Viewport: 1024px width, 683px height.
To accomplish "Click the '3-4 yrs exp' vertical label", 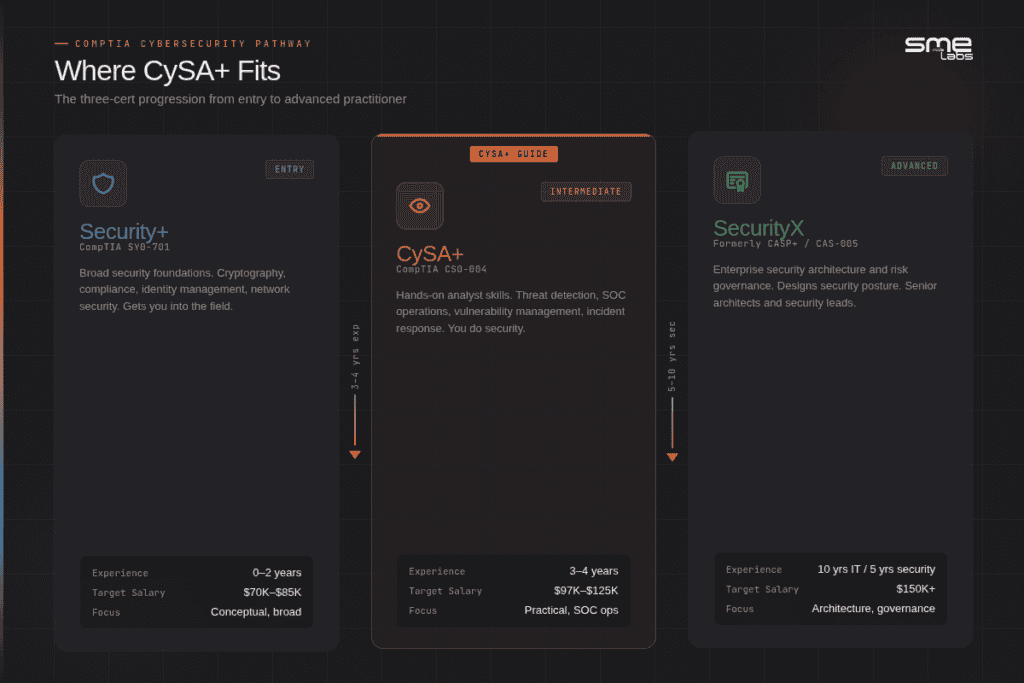I will pyautogui.click(x=355, y=357).
